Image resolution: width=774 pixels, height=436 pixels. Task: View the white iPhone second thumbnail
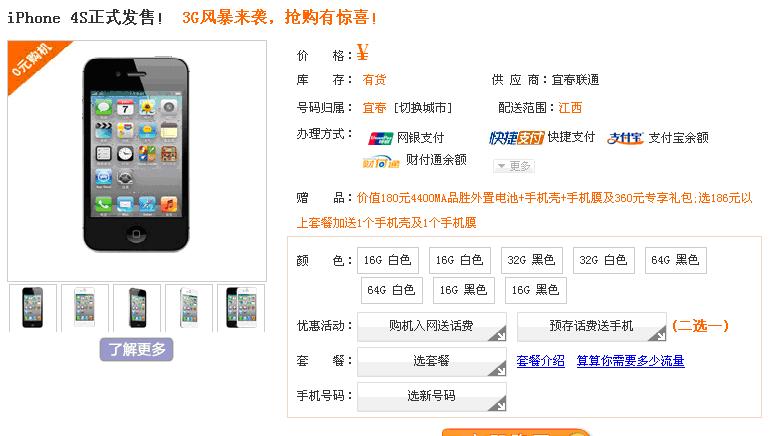pos(85,308)
